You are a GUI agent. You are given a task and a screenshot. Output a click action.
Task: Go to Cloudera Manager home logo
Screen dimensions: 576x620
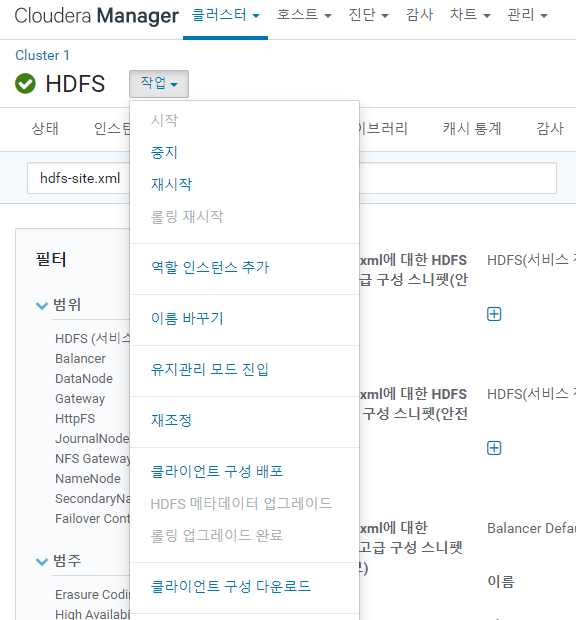point(96,16)
